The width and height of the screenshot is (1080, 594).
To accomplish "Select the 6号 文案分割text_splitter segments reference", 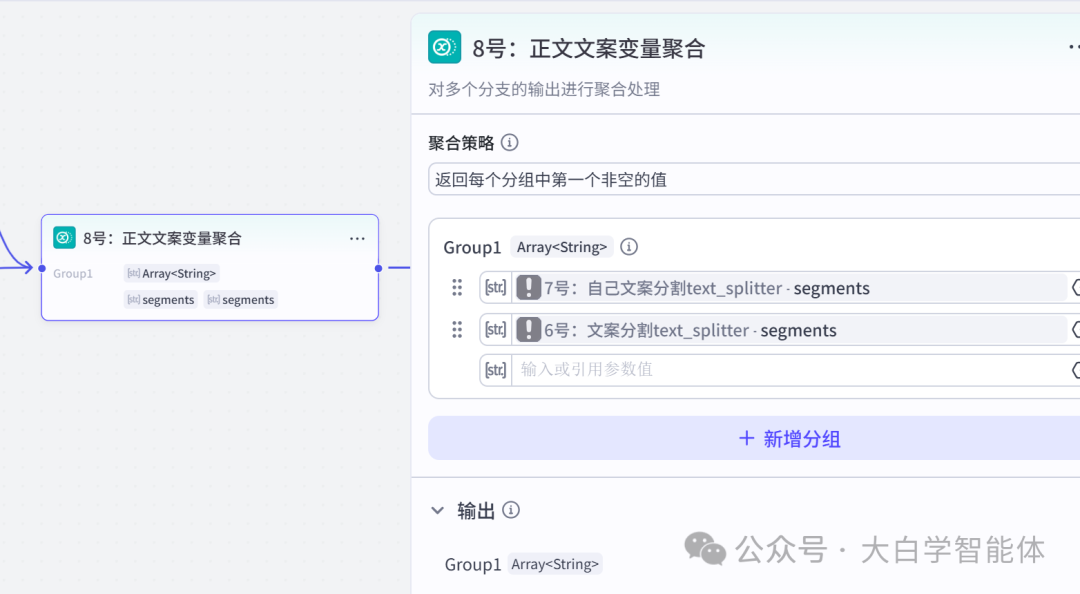I will pos(790,330).
